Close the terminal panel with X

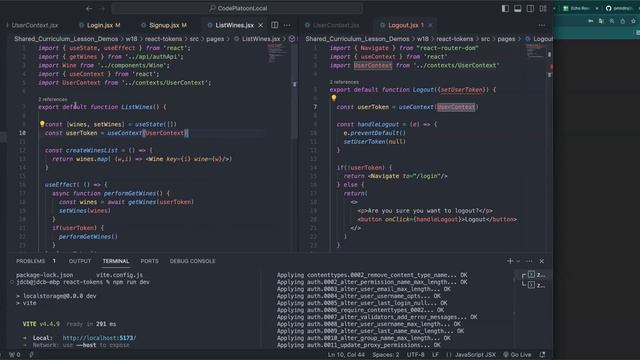coord(542,261)
